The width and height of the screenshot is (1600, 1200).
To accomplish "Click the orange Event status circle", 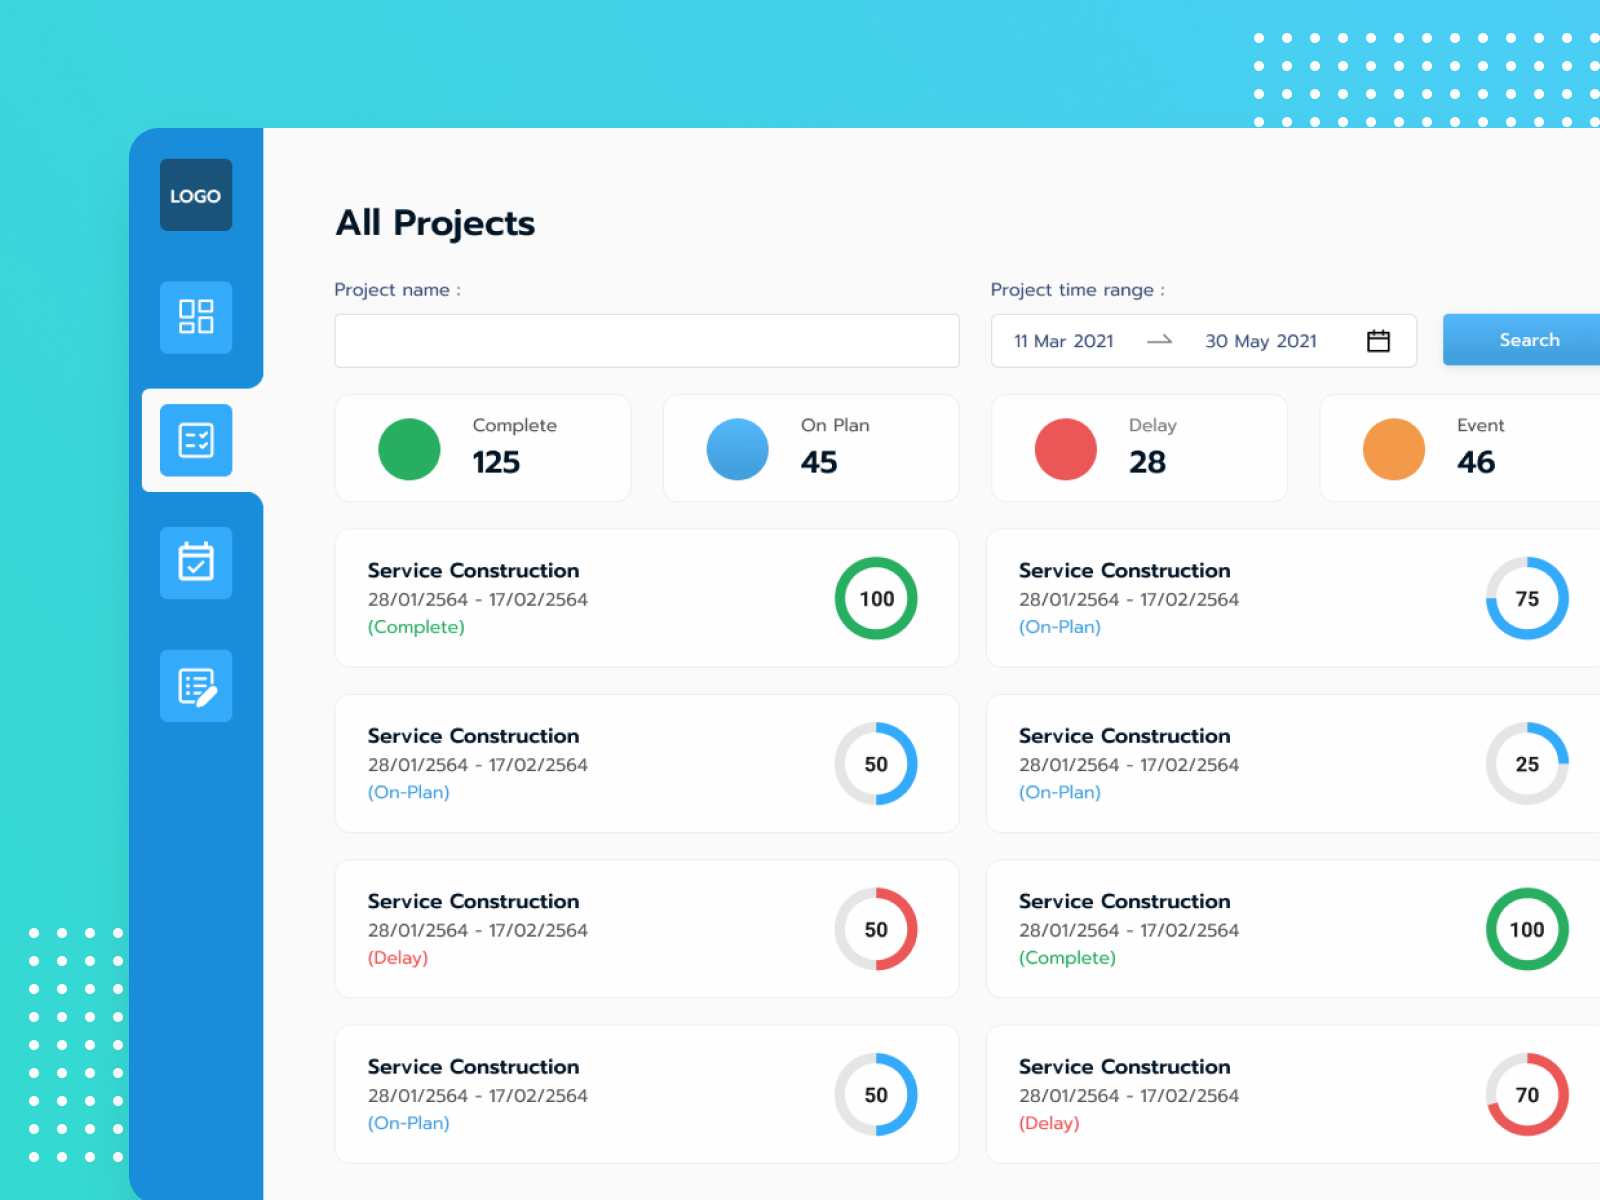I will click(1393, 449).
